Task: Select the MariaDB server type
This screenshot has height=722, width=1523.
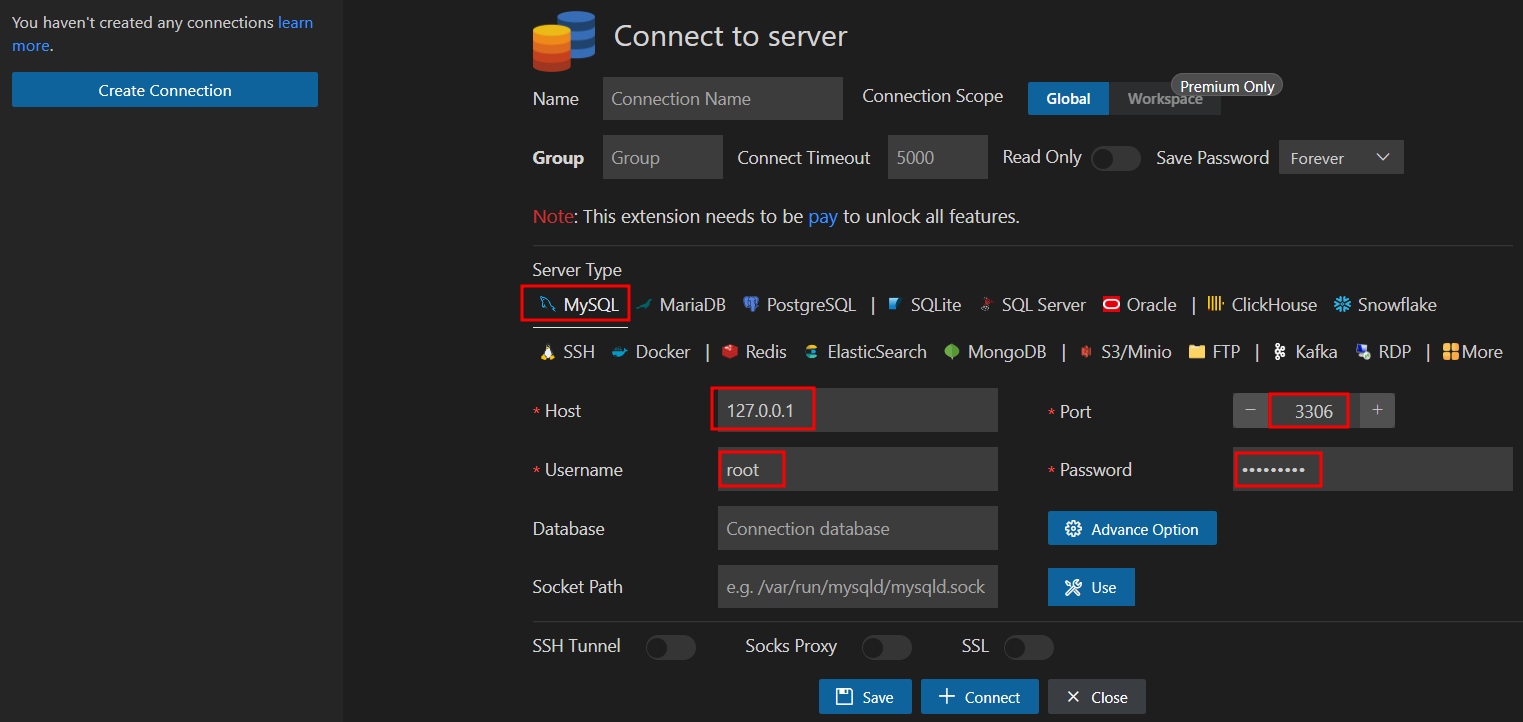Action: tap(681, 305)
